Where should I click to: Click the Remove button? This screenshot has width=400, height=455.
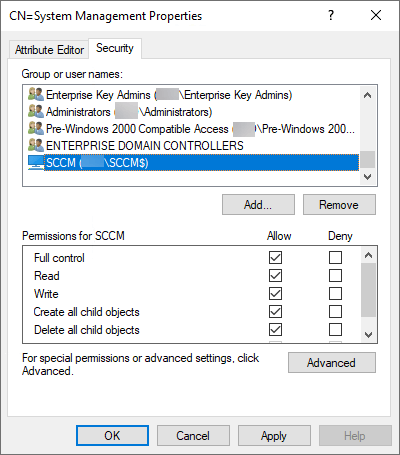339,205
